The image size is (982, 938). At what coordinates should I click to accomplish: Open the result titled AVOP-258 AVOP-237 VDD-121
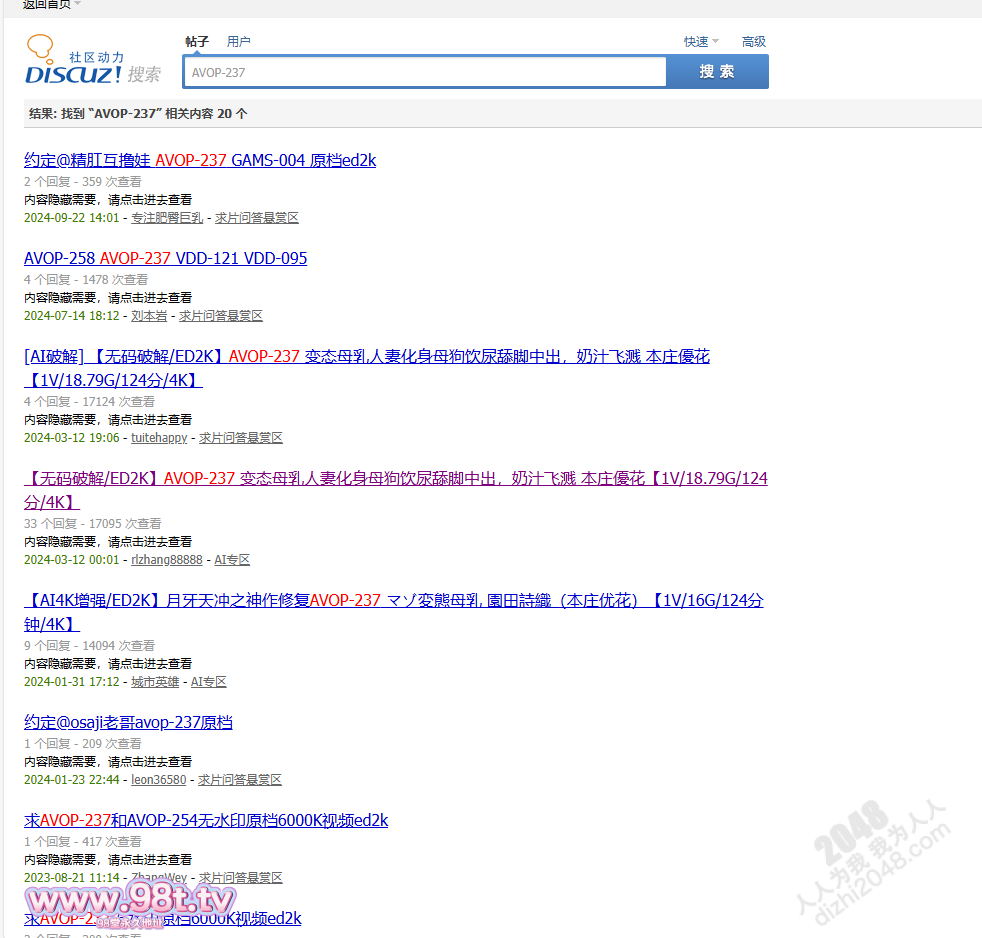165,258
